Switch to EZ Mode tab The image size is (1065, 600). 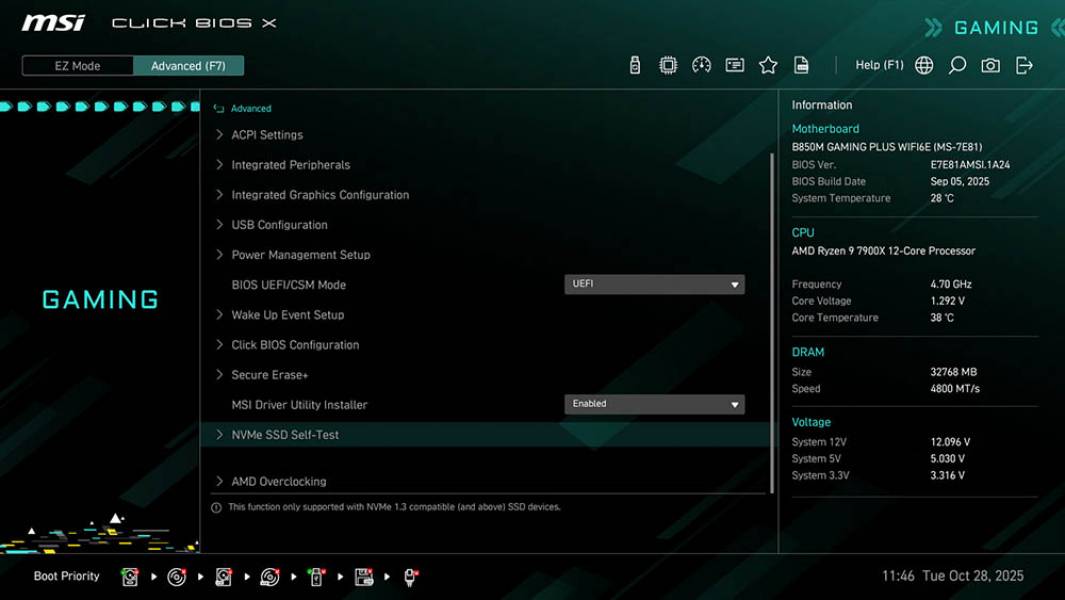click(77, 65)
